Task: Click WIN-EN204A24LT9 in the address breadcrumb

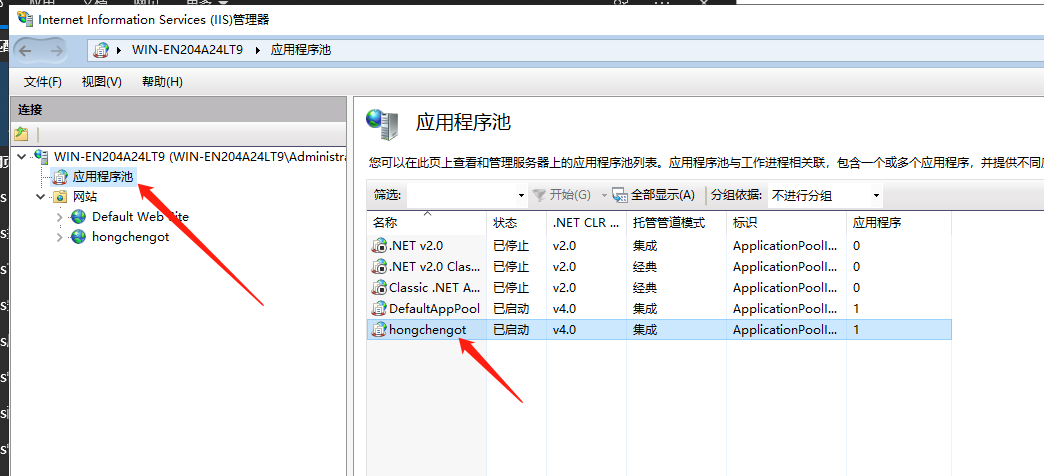Action: tap(188, 50)
